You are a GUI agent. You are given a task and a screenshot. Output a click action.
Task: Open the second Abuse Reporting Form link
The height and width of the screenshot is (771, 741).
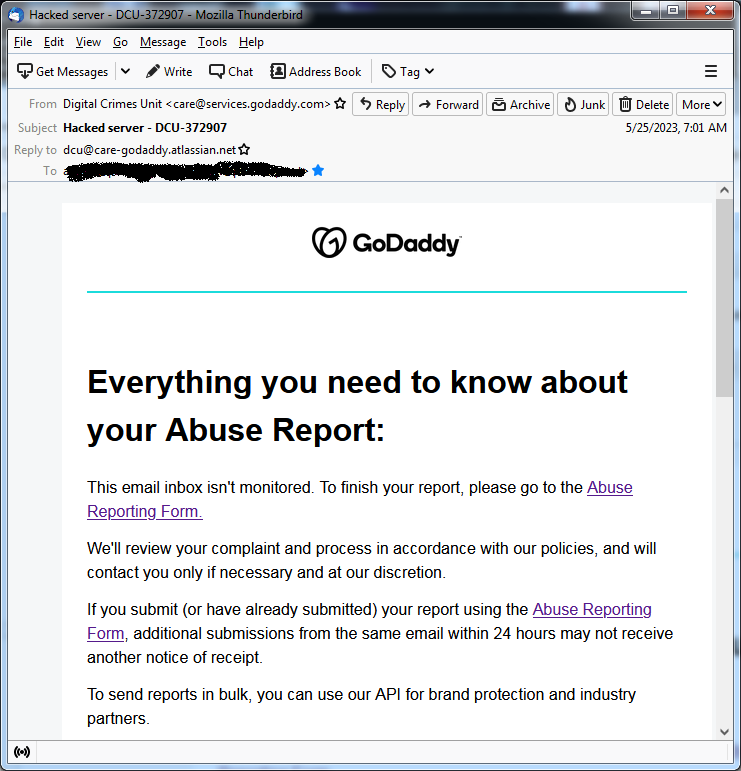pos(592,609)
